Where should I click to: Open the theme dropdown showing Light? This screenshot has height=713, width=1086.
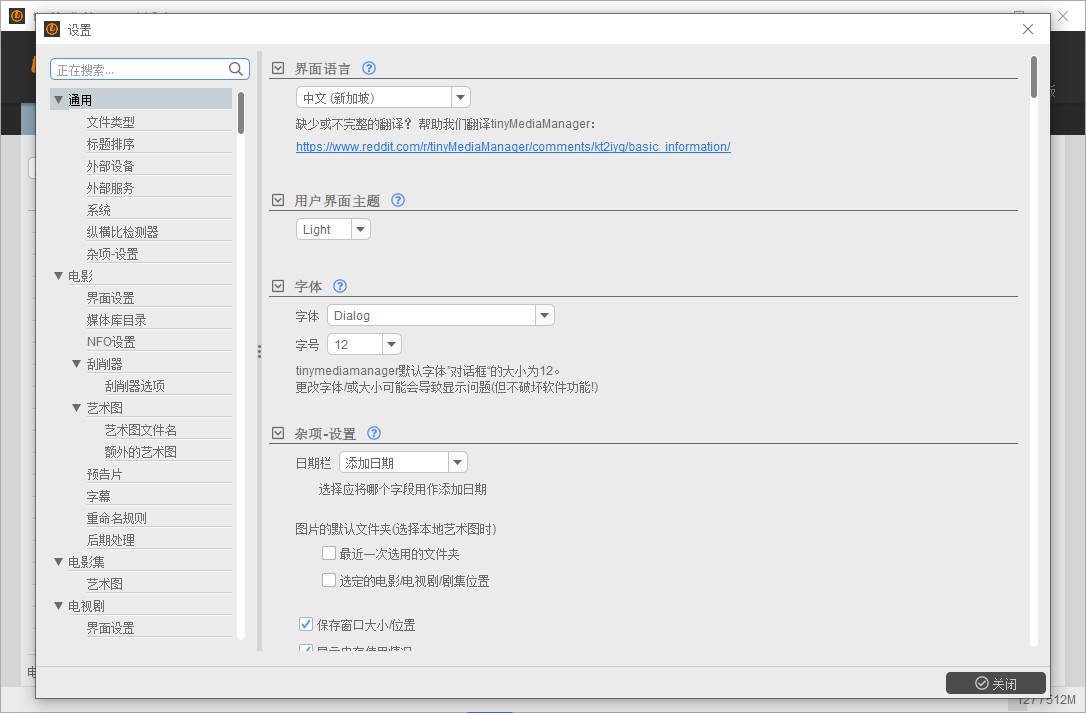click(x=360, y=229)
